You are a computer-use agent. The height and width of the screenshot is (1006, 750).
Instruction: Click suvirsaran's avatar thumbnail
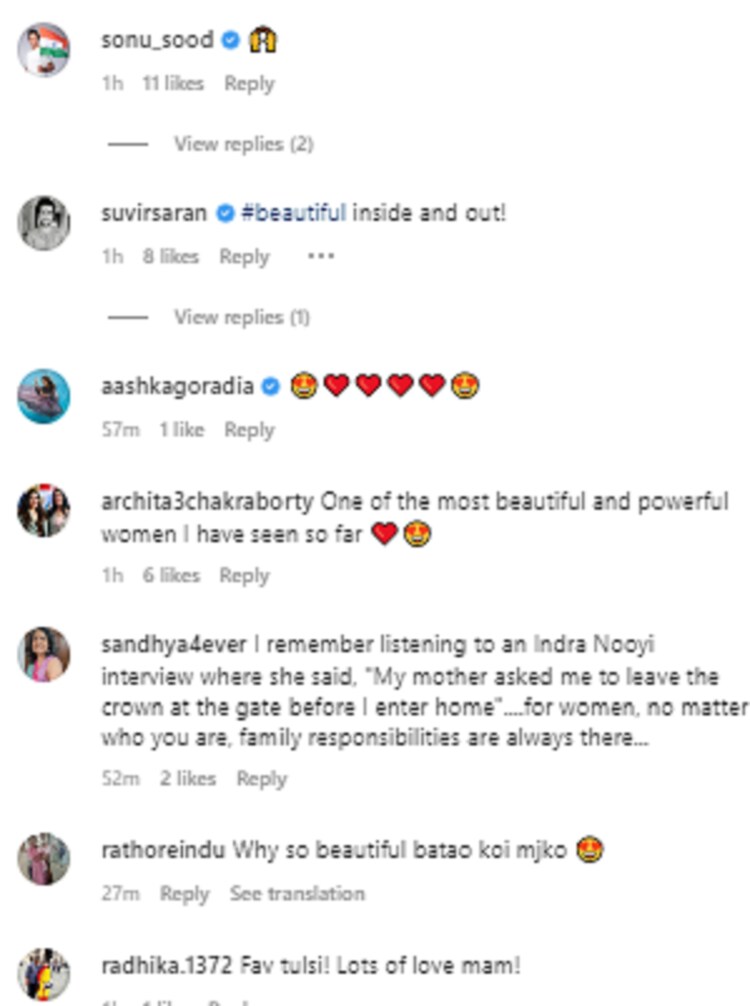coord(44,222)
